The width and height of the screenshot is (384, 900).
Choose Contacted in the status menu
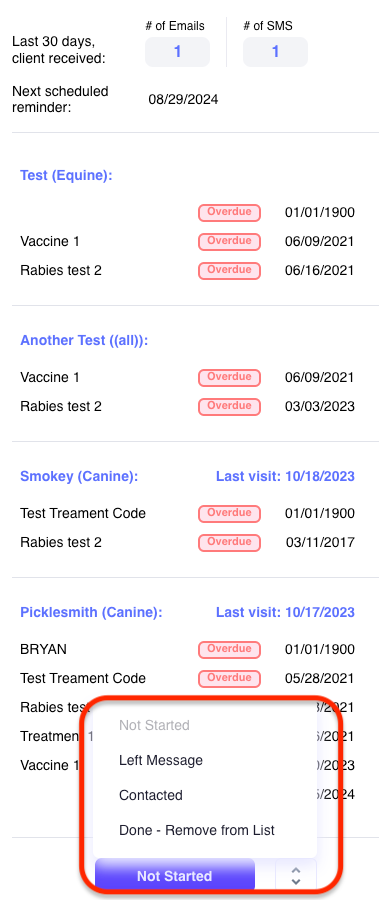tap(151, 796)
